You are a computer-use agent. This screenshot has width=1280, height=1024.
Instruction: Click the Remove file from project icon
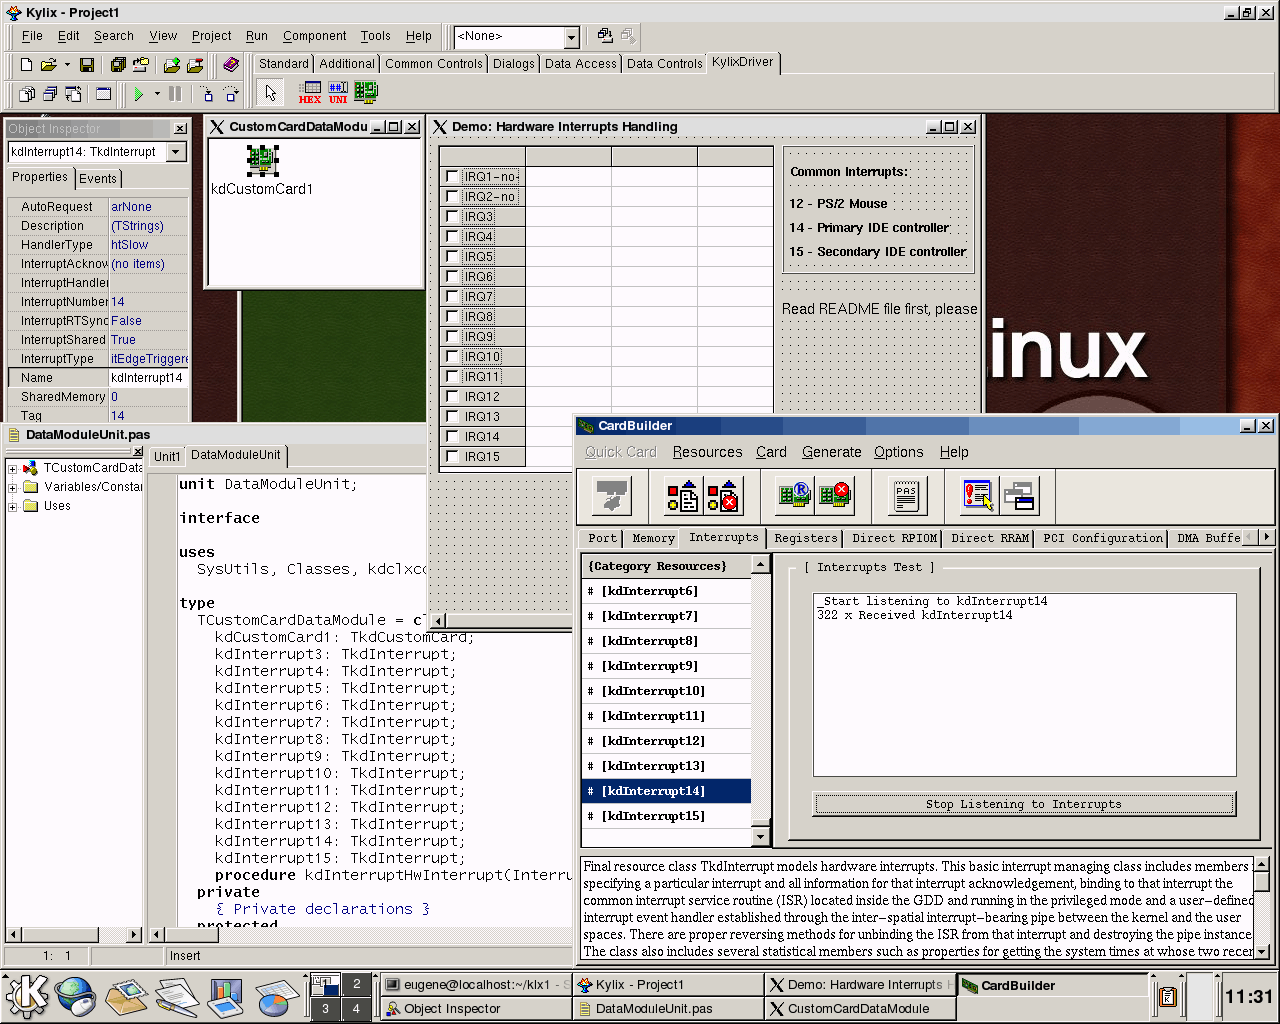click(x=195, y=65)
